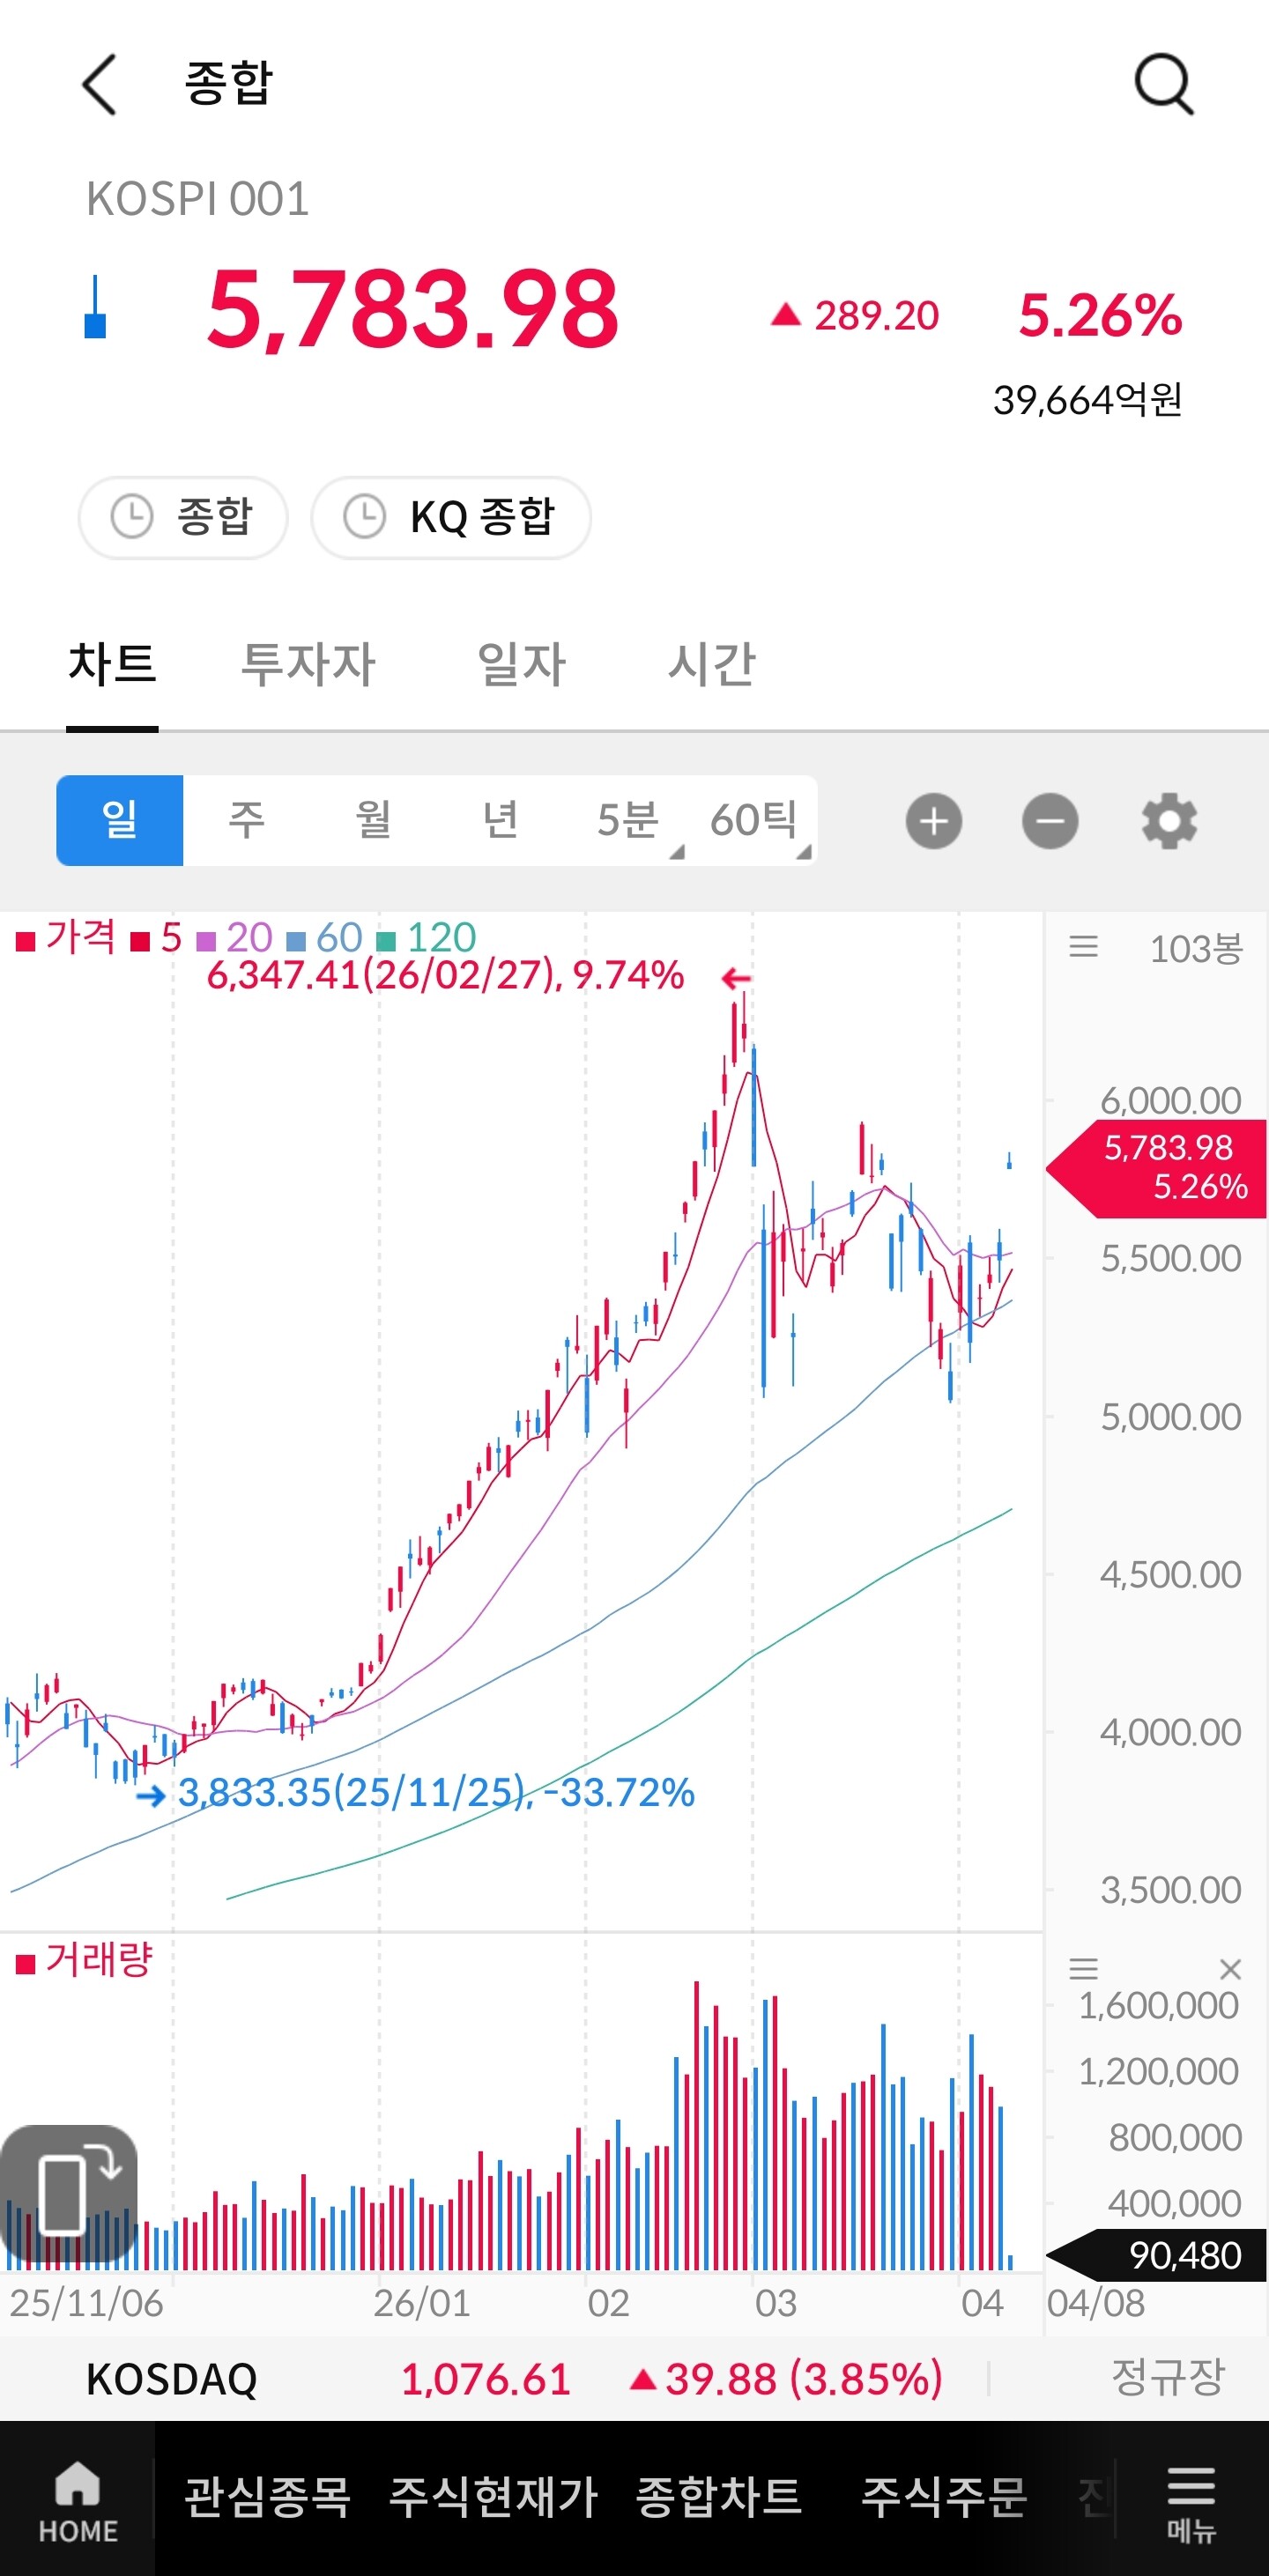Select 일 daily period toggle
This screenshot has height=2576, width=1269.
120,820
